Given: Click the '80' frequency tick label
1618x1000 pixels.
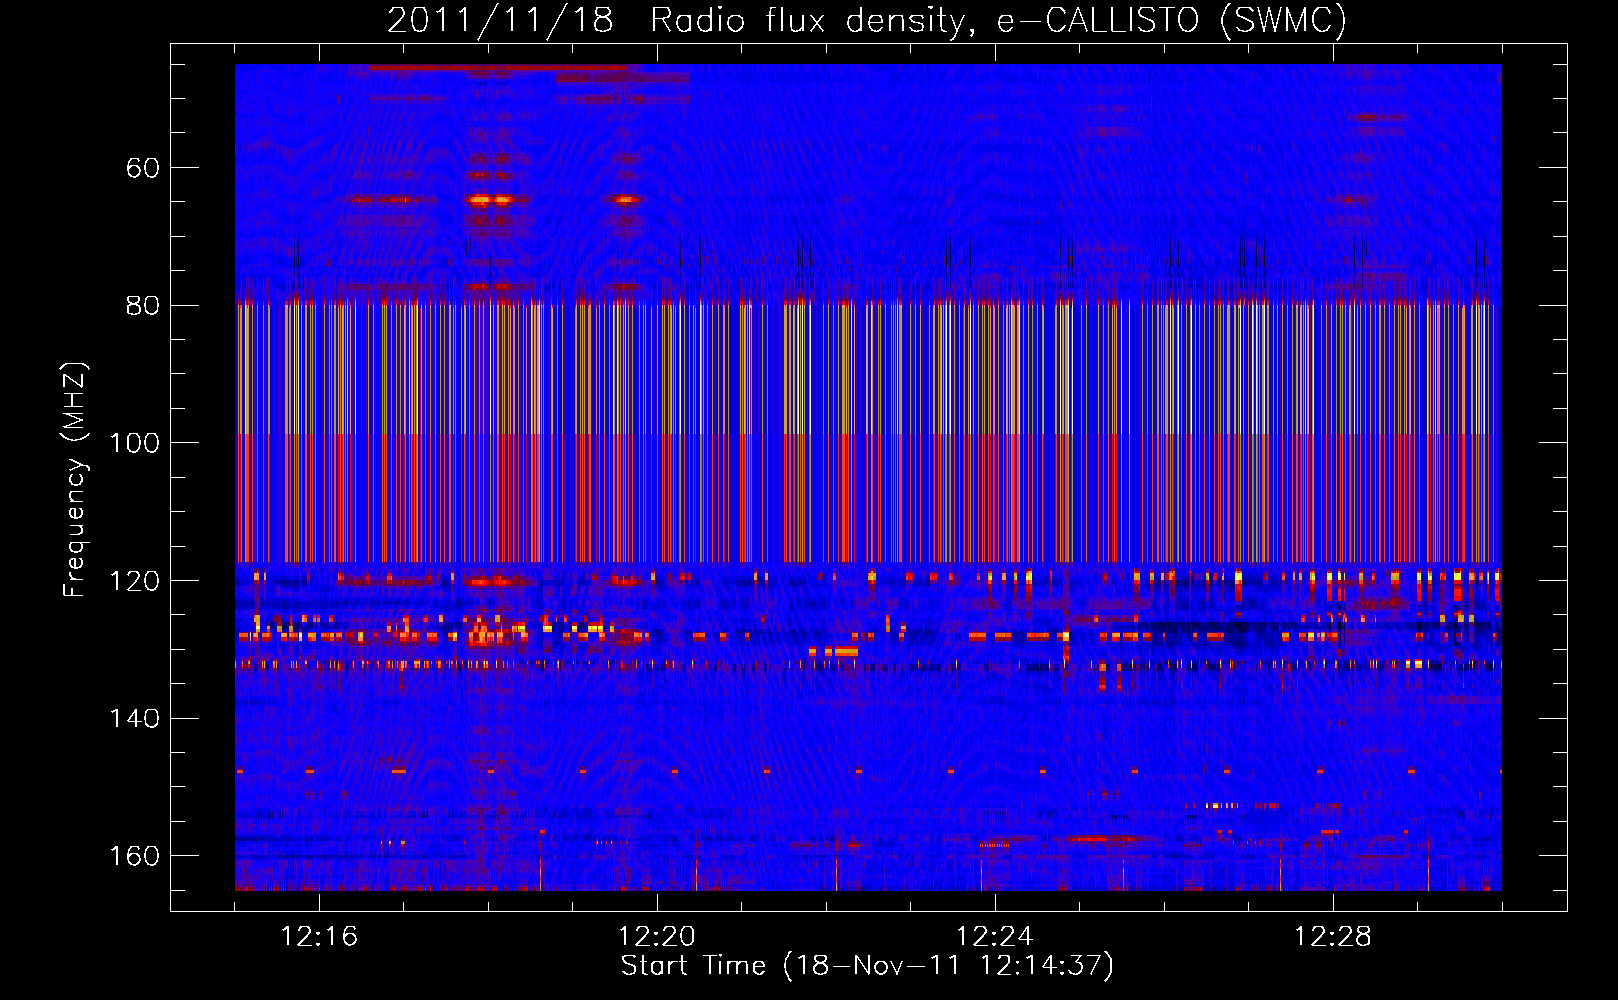Looking at the screenshot, I should click(143, 306).
